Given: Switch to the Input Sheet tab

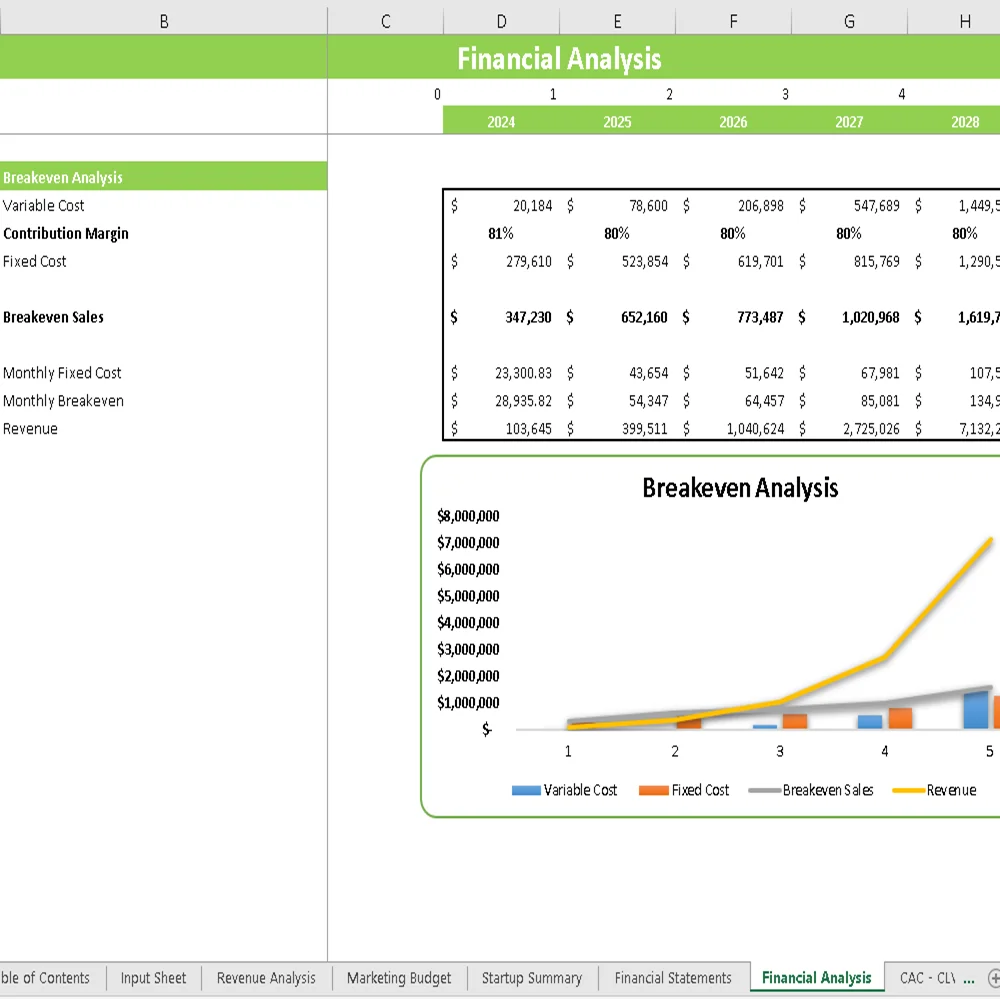Looking at the screenshot, I should tap(153, 978).
